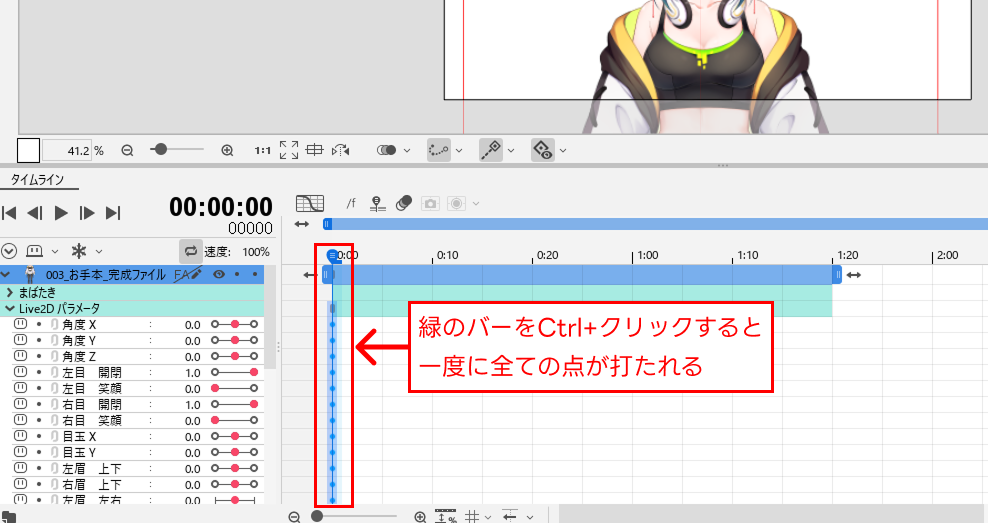Toggle the onion skin overlay icon

tap(386, 150)
